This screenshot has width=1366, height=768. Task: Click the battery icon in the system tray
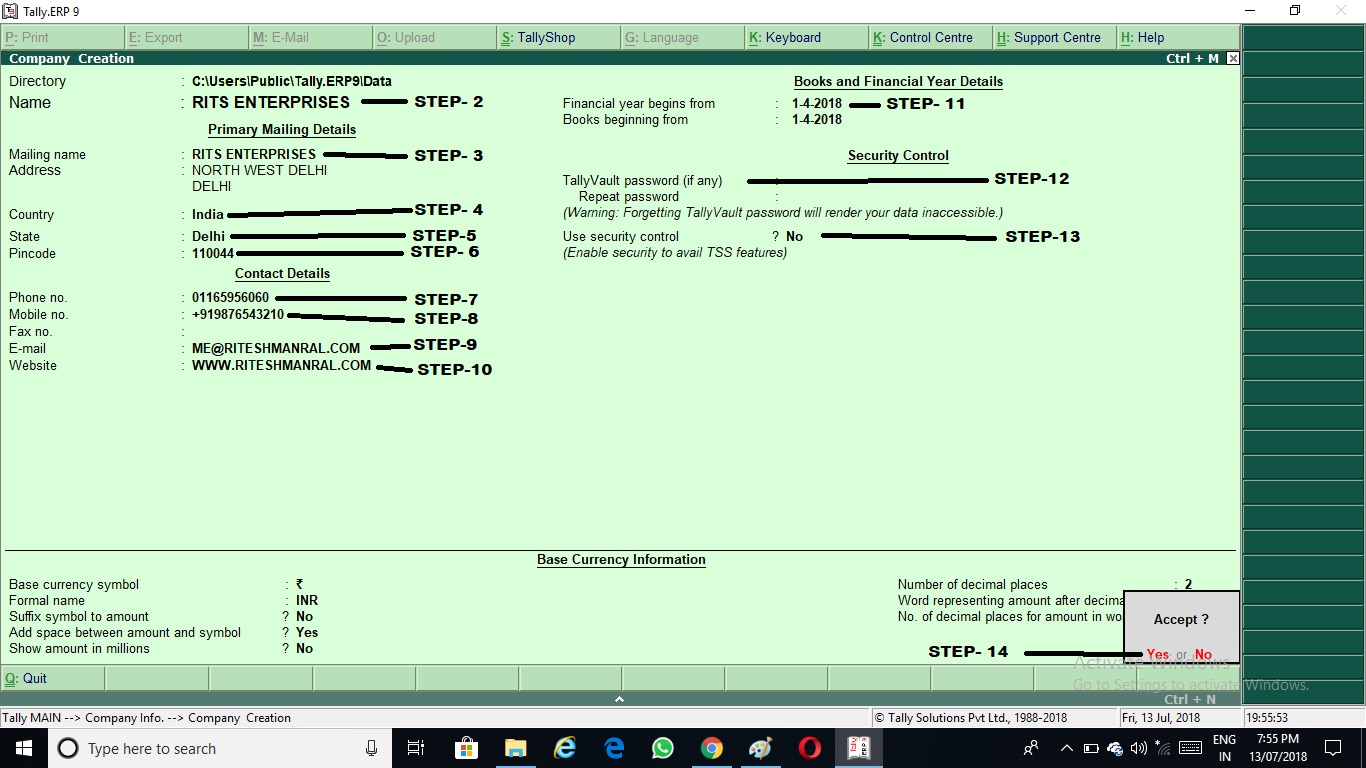[1091, 748]
